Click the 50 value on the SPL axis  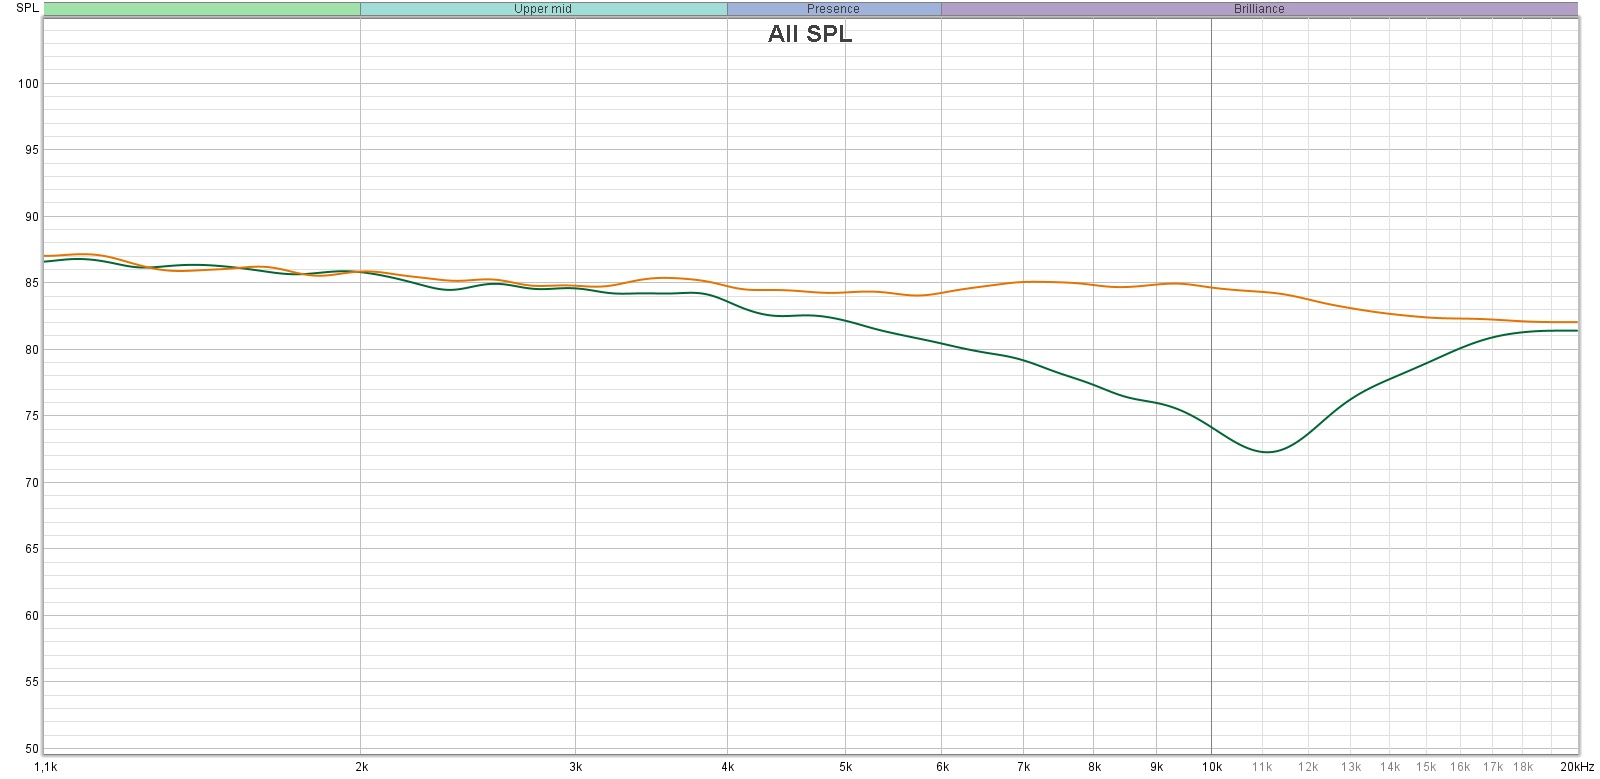coord(31,749)
